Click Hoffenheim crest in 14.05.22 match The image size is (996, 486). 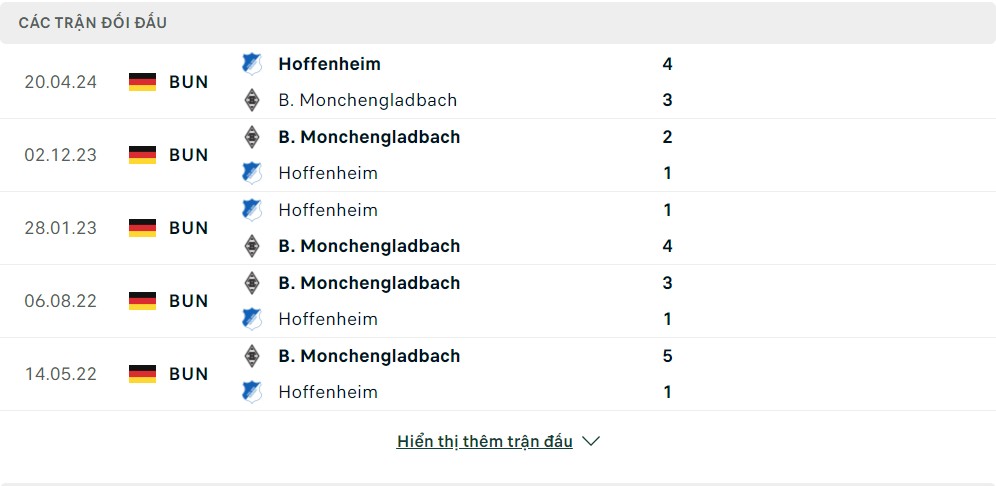click(x=252, y=392)
